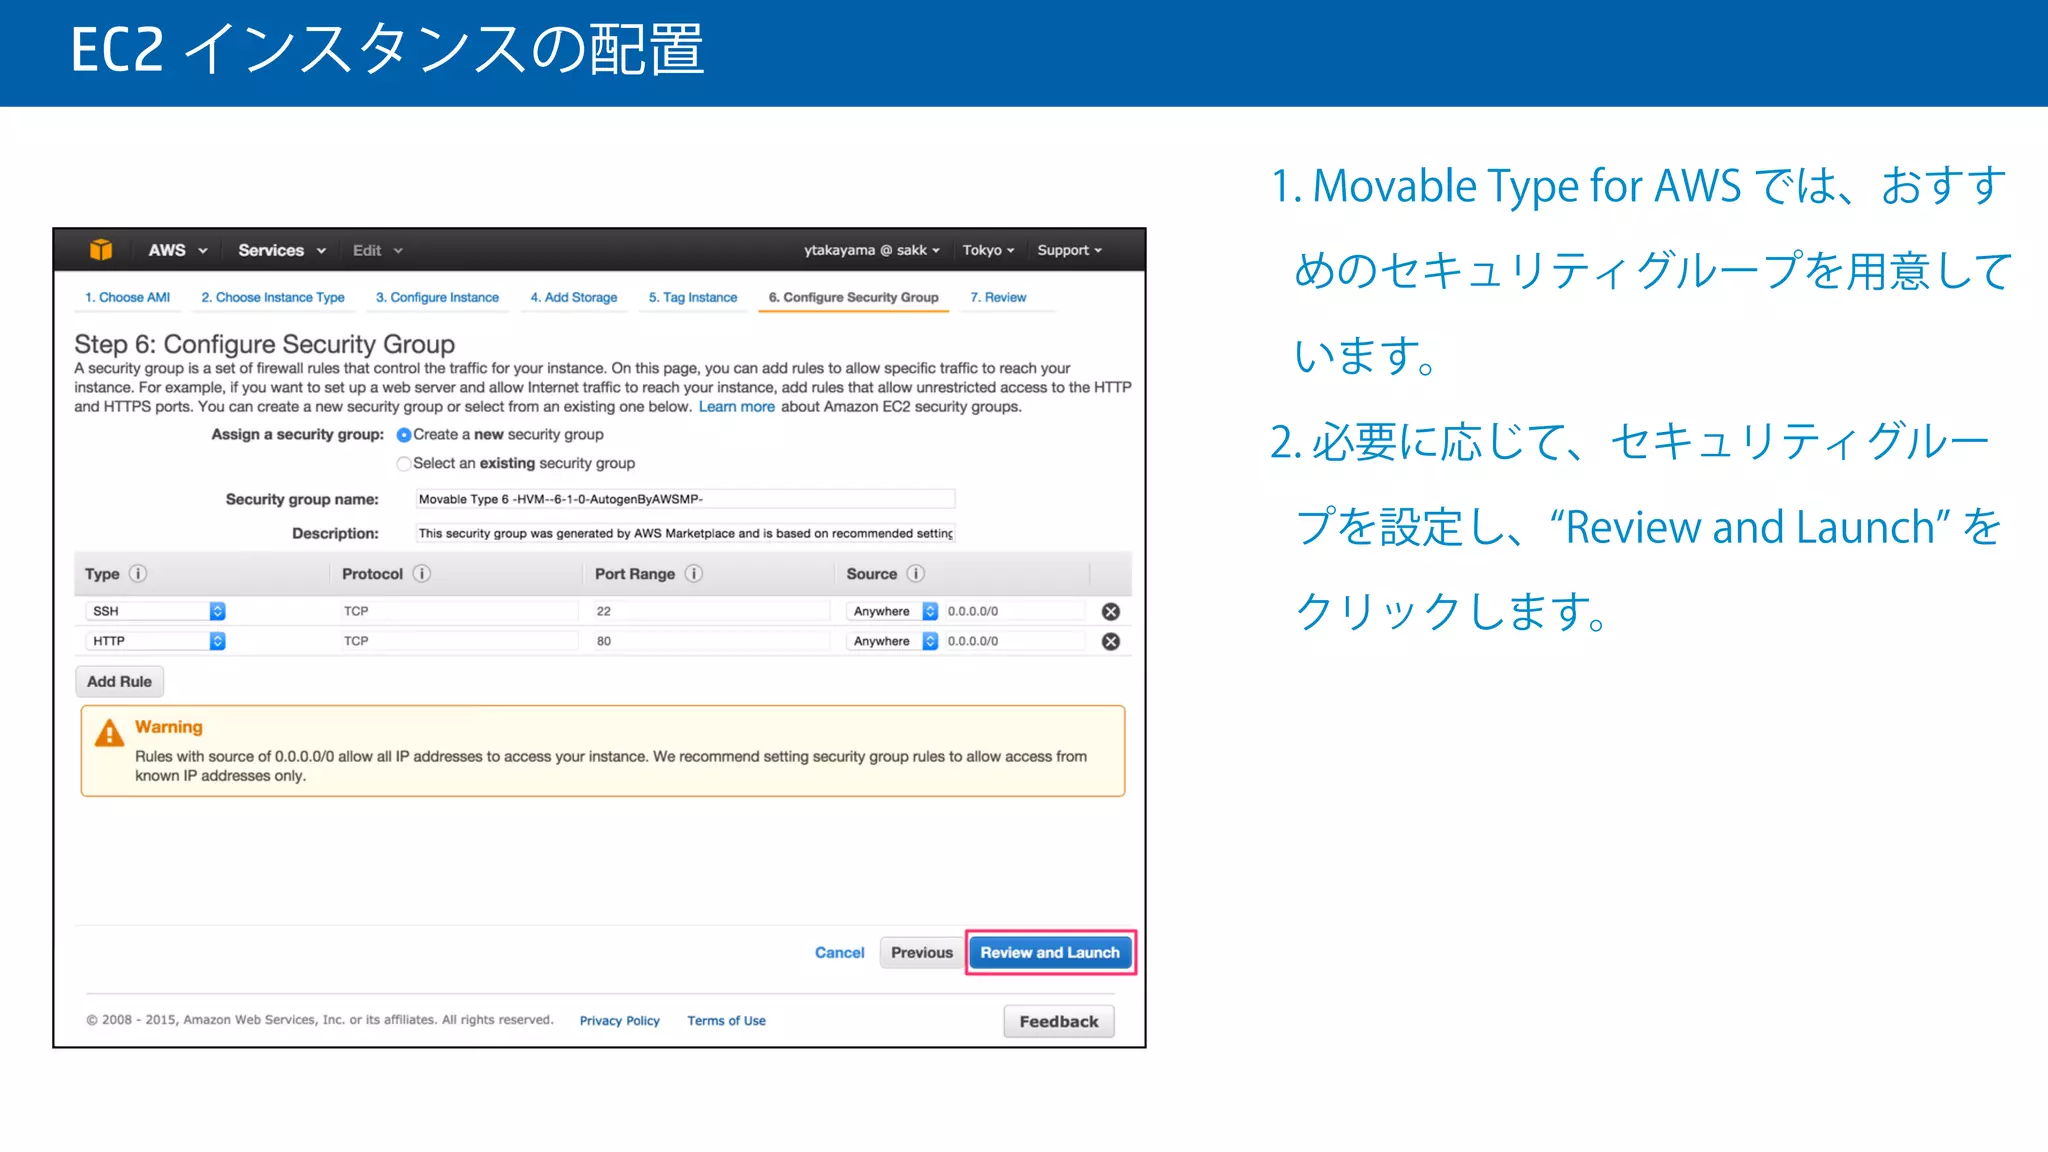Image resolution: width=2048 pixels, height=1152 pixels.
Task: Select 6. Configure Security Group tab
Action: pos(853,298)
